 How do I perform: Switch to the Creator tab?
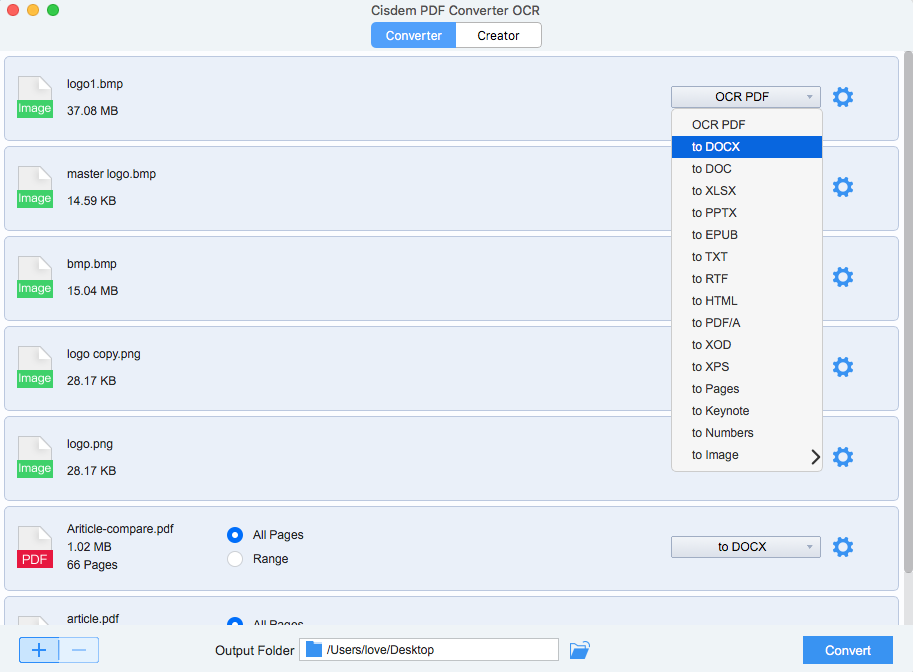[x=498, y=35]
